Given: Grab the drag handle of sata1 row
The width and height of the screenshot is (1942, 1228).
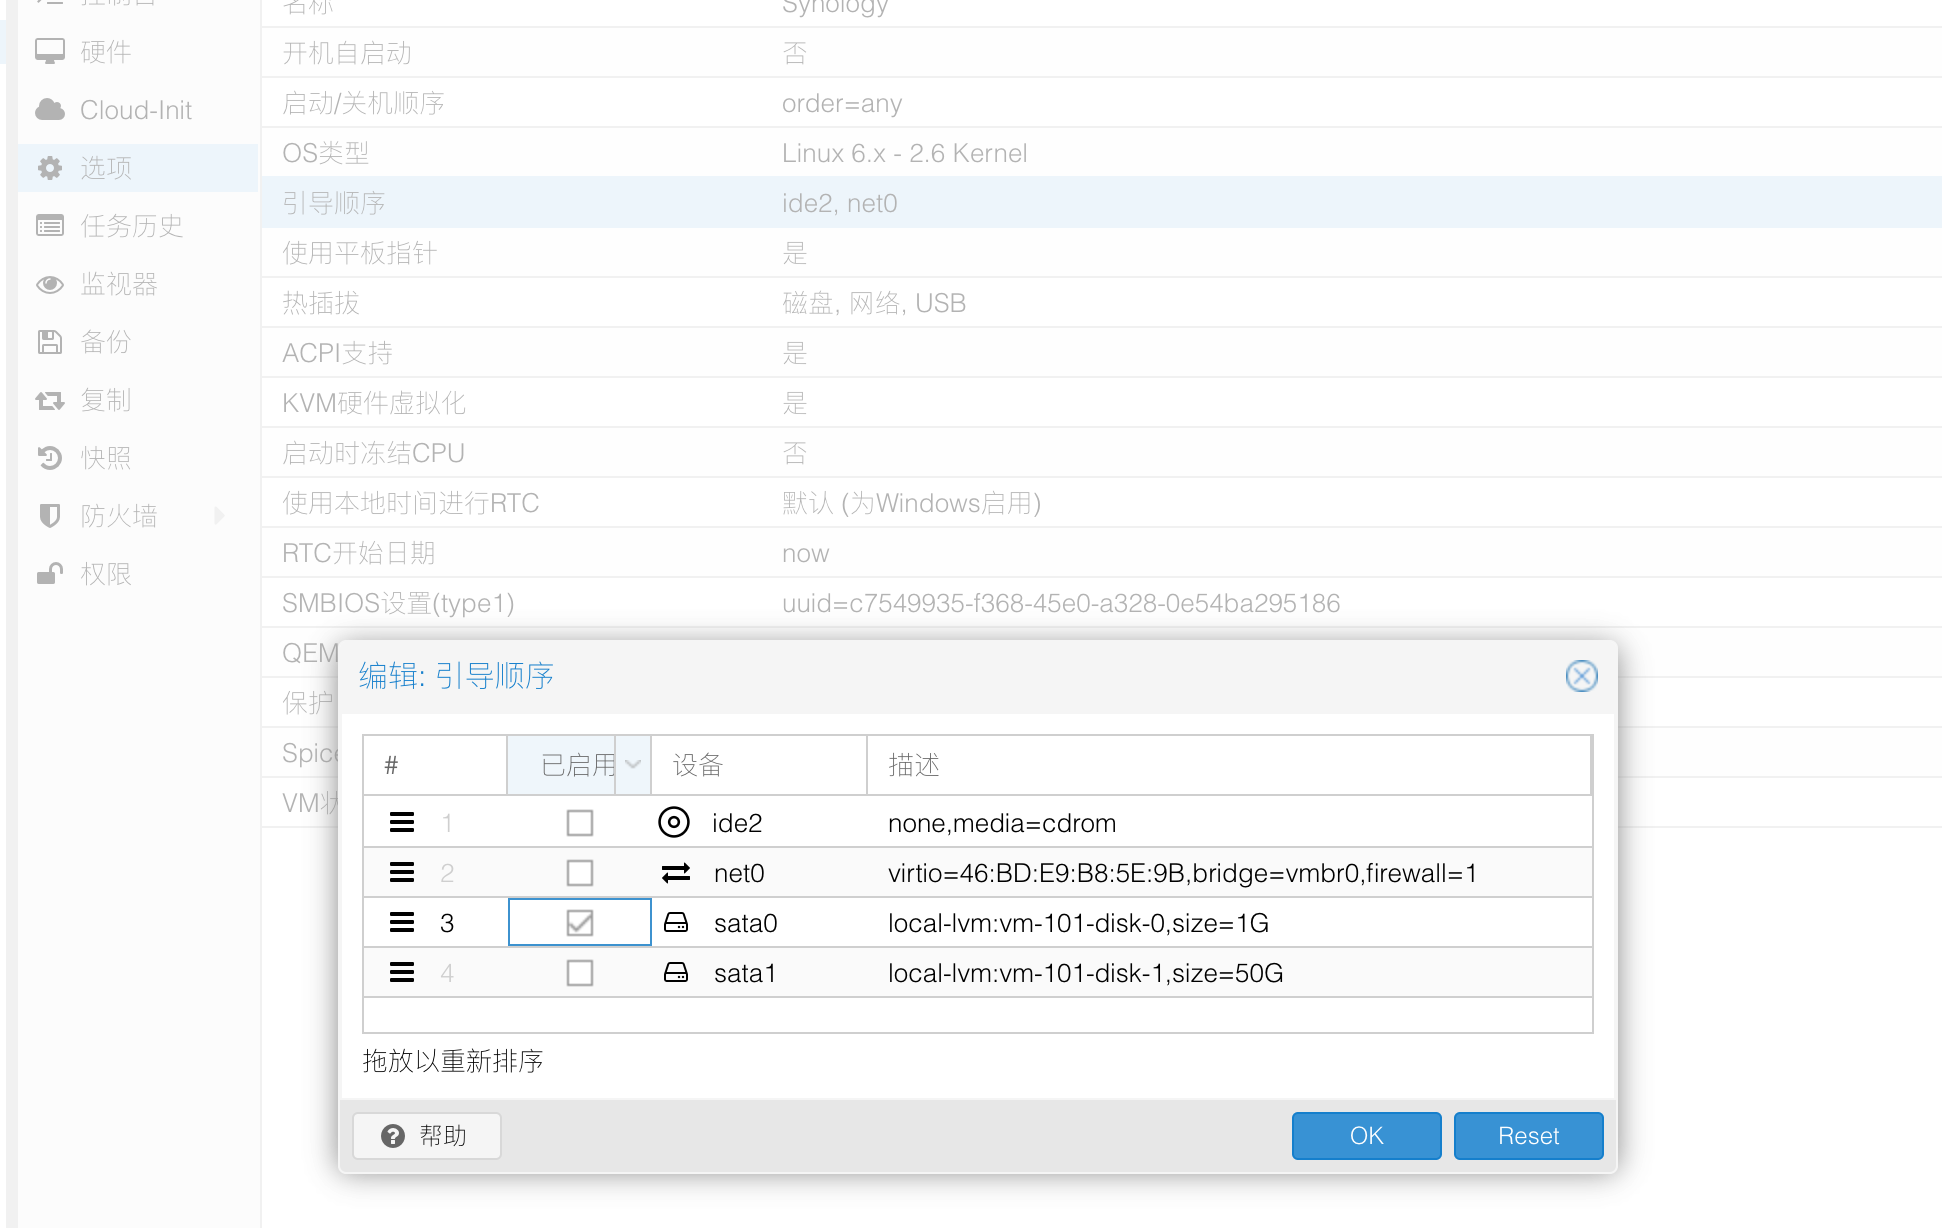Looking at the screenshot, I should point(402,973).
